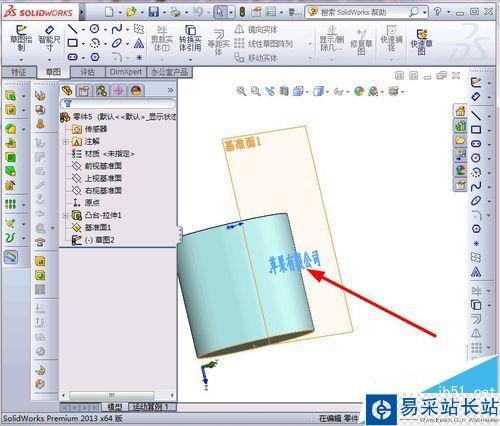This screenshot has width=500, height=426.
Task: Open the Appearances task pane tab
Action: pyautogui.click(x=460, y=169)
